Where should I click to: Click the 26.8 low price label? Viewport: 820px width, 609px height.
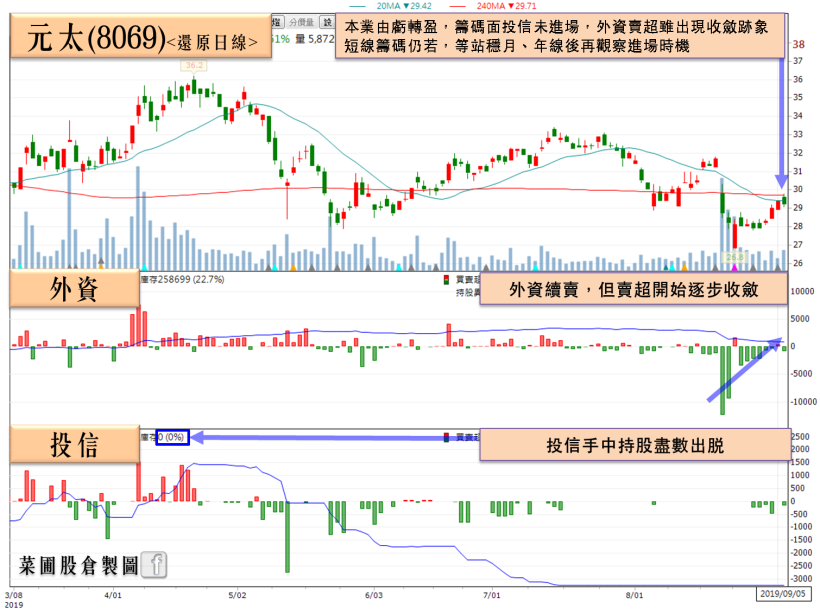pos(735,257)
